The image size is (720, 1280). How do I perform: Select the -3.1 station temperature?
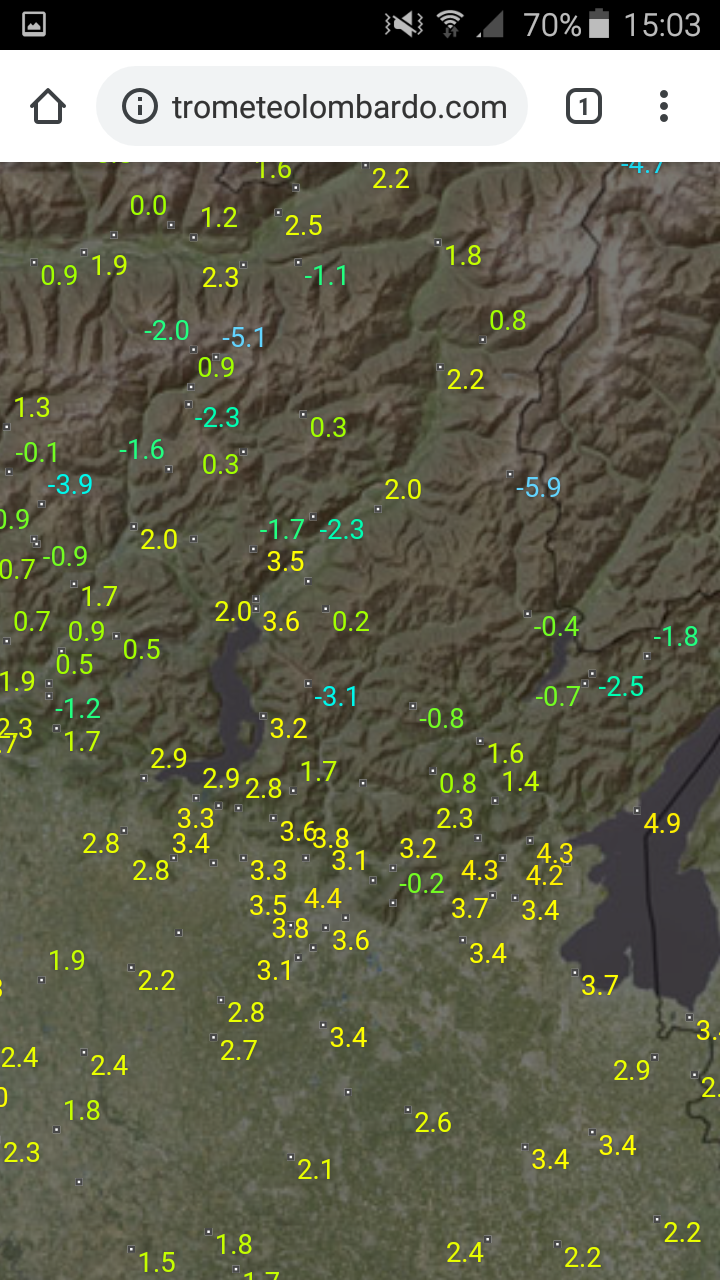click(x=336, y=696)
